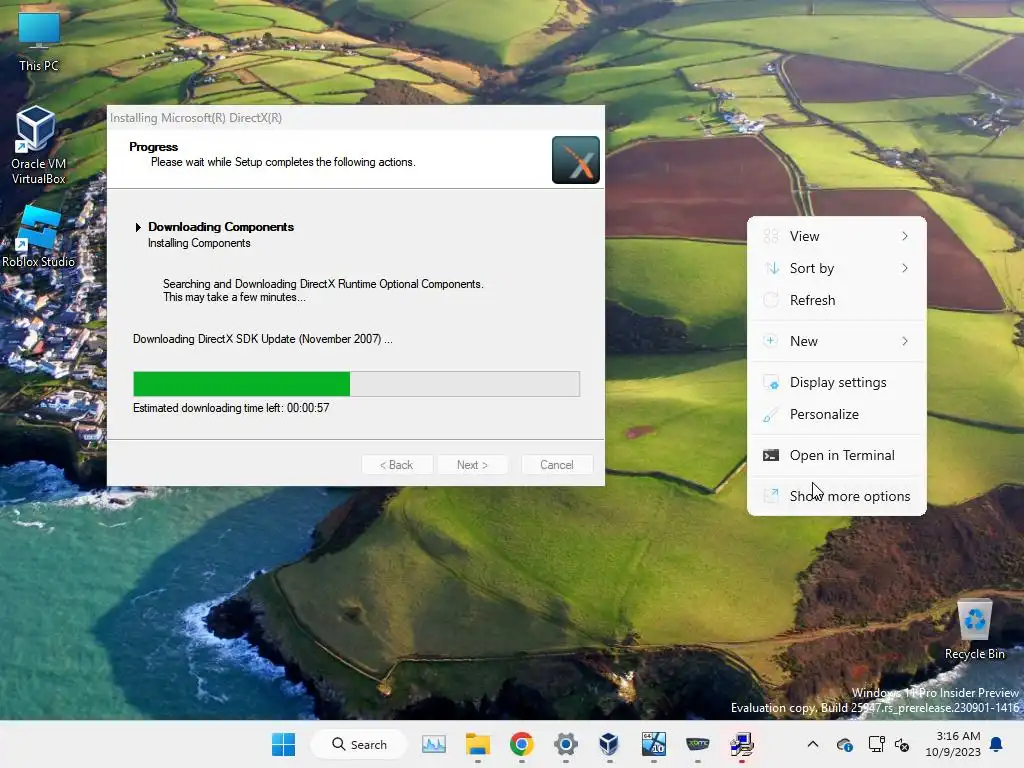Viewport: 1024px width, 768px height.
Task: Open the This PC desktop icon
Action: pos(39,40)
